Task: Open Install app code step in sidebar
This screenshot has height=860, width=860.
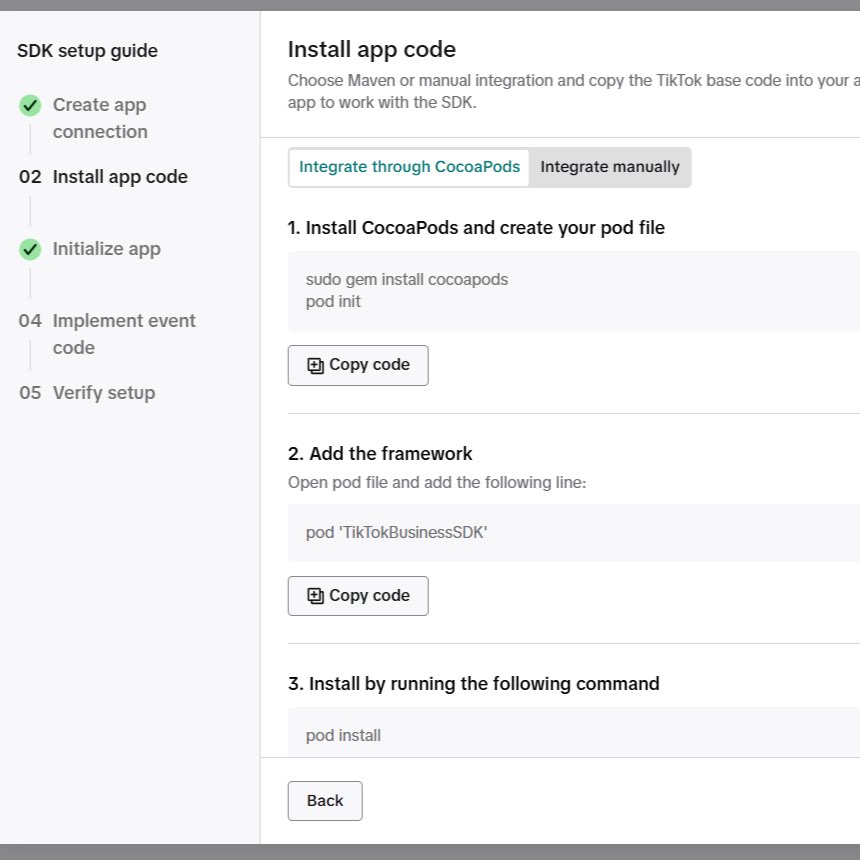Action: (x=120, y=177)
